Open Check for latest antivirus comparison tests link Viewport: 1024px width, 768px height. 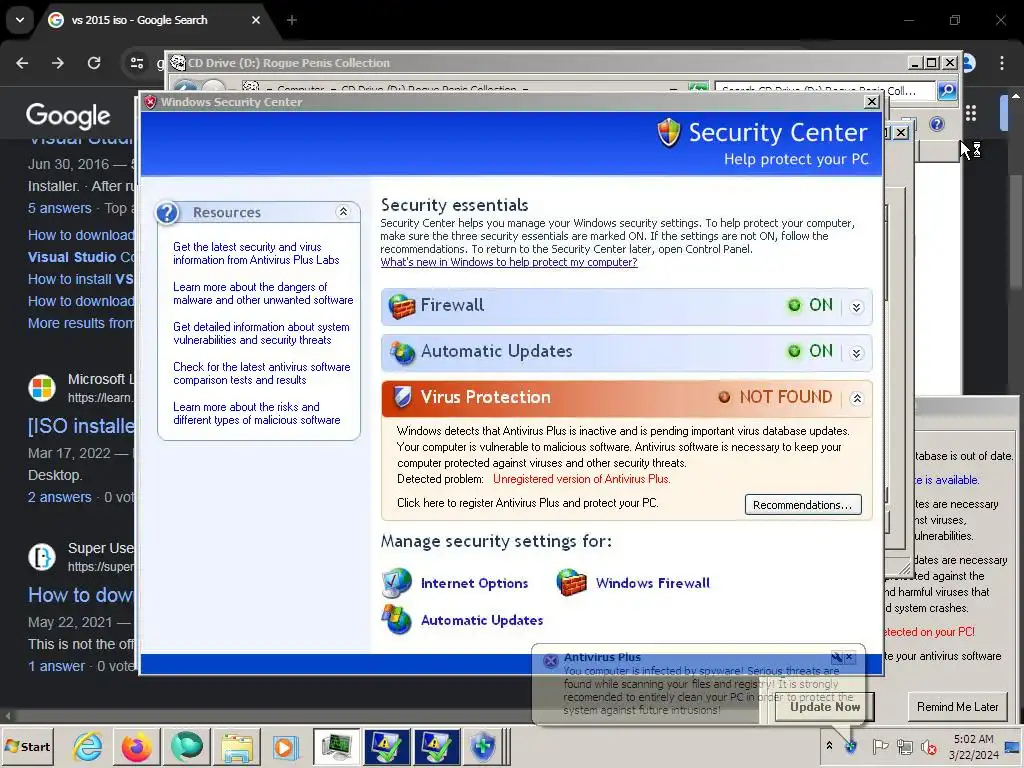(x=262, y=373)
